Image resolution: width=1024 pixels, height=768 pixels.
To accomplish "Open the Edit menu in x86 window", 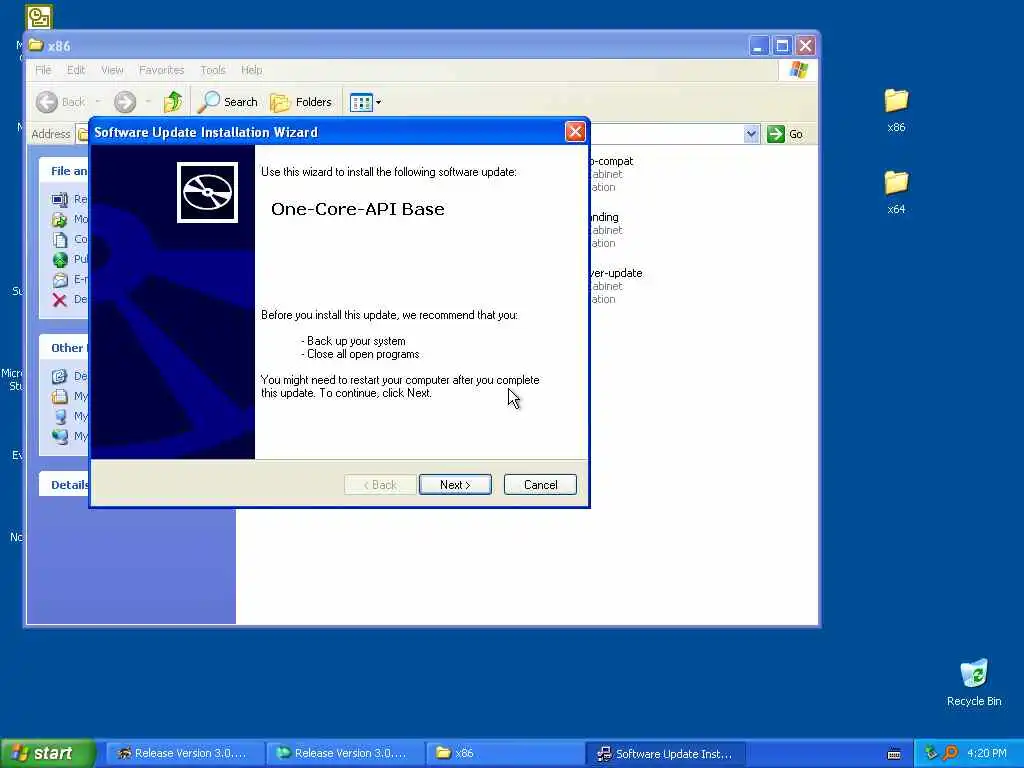I will click(76, 70).
